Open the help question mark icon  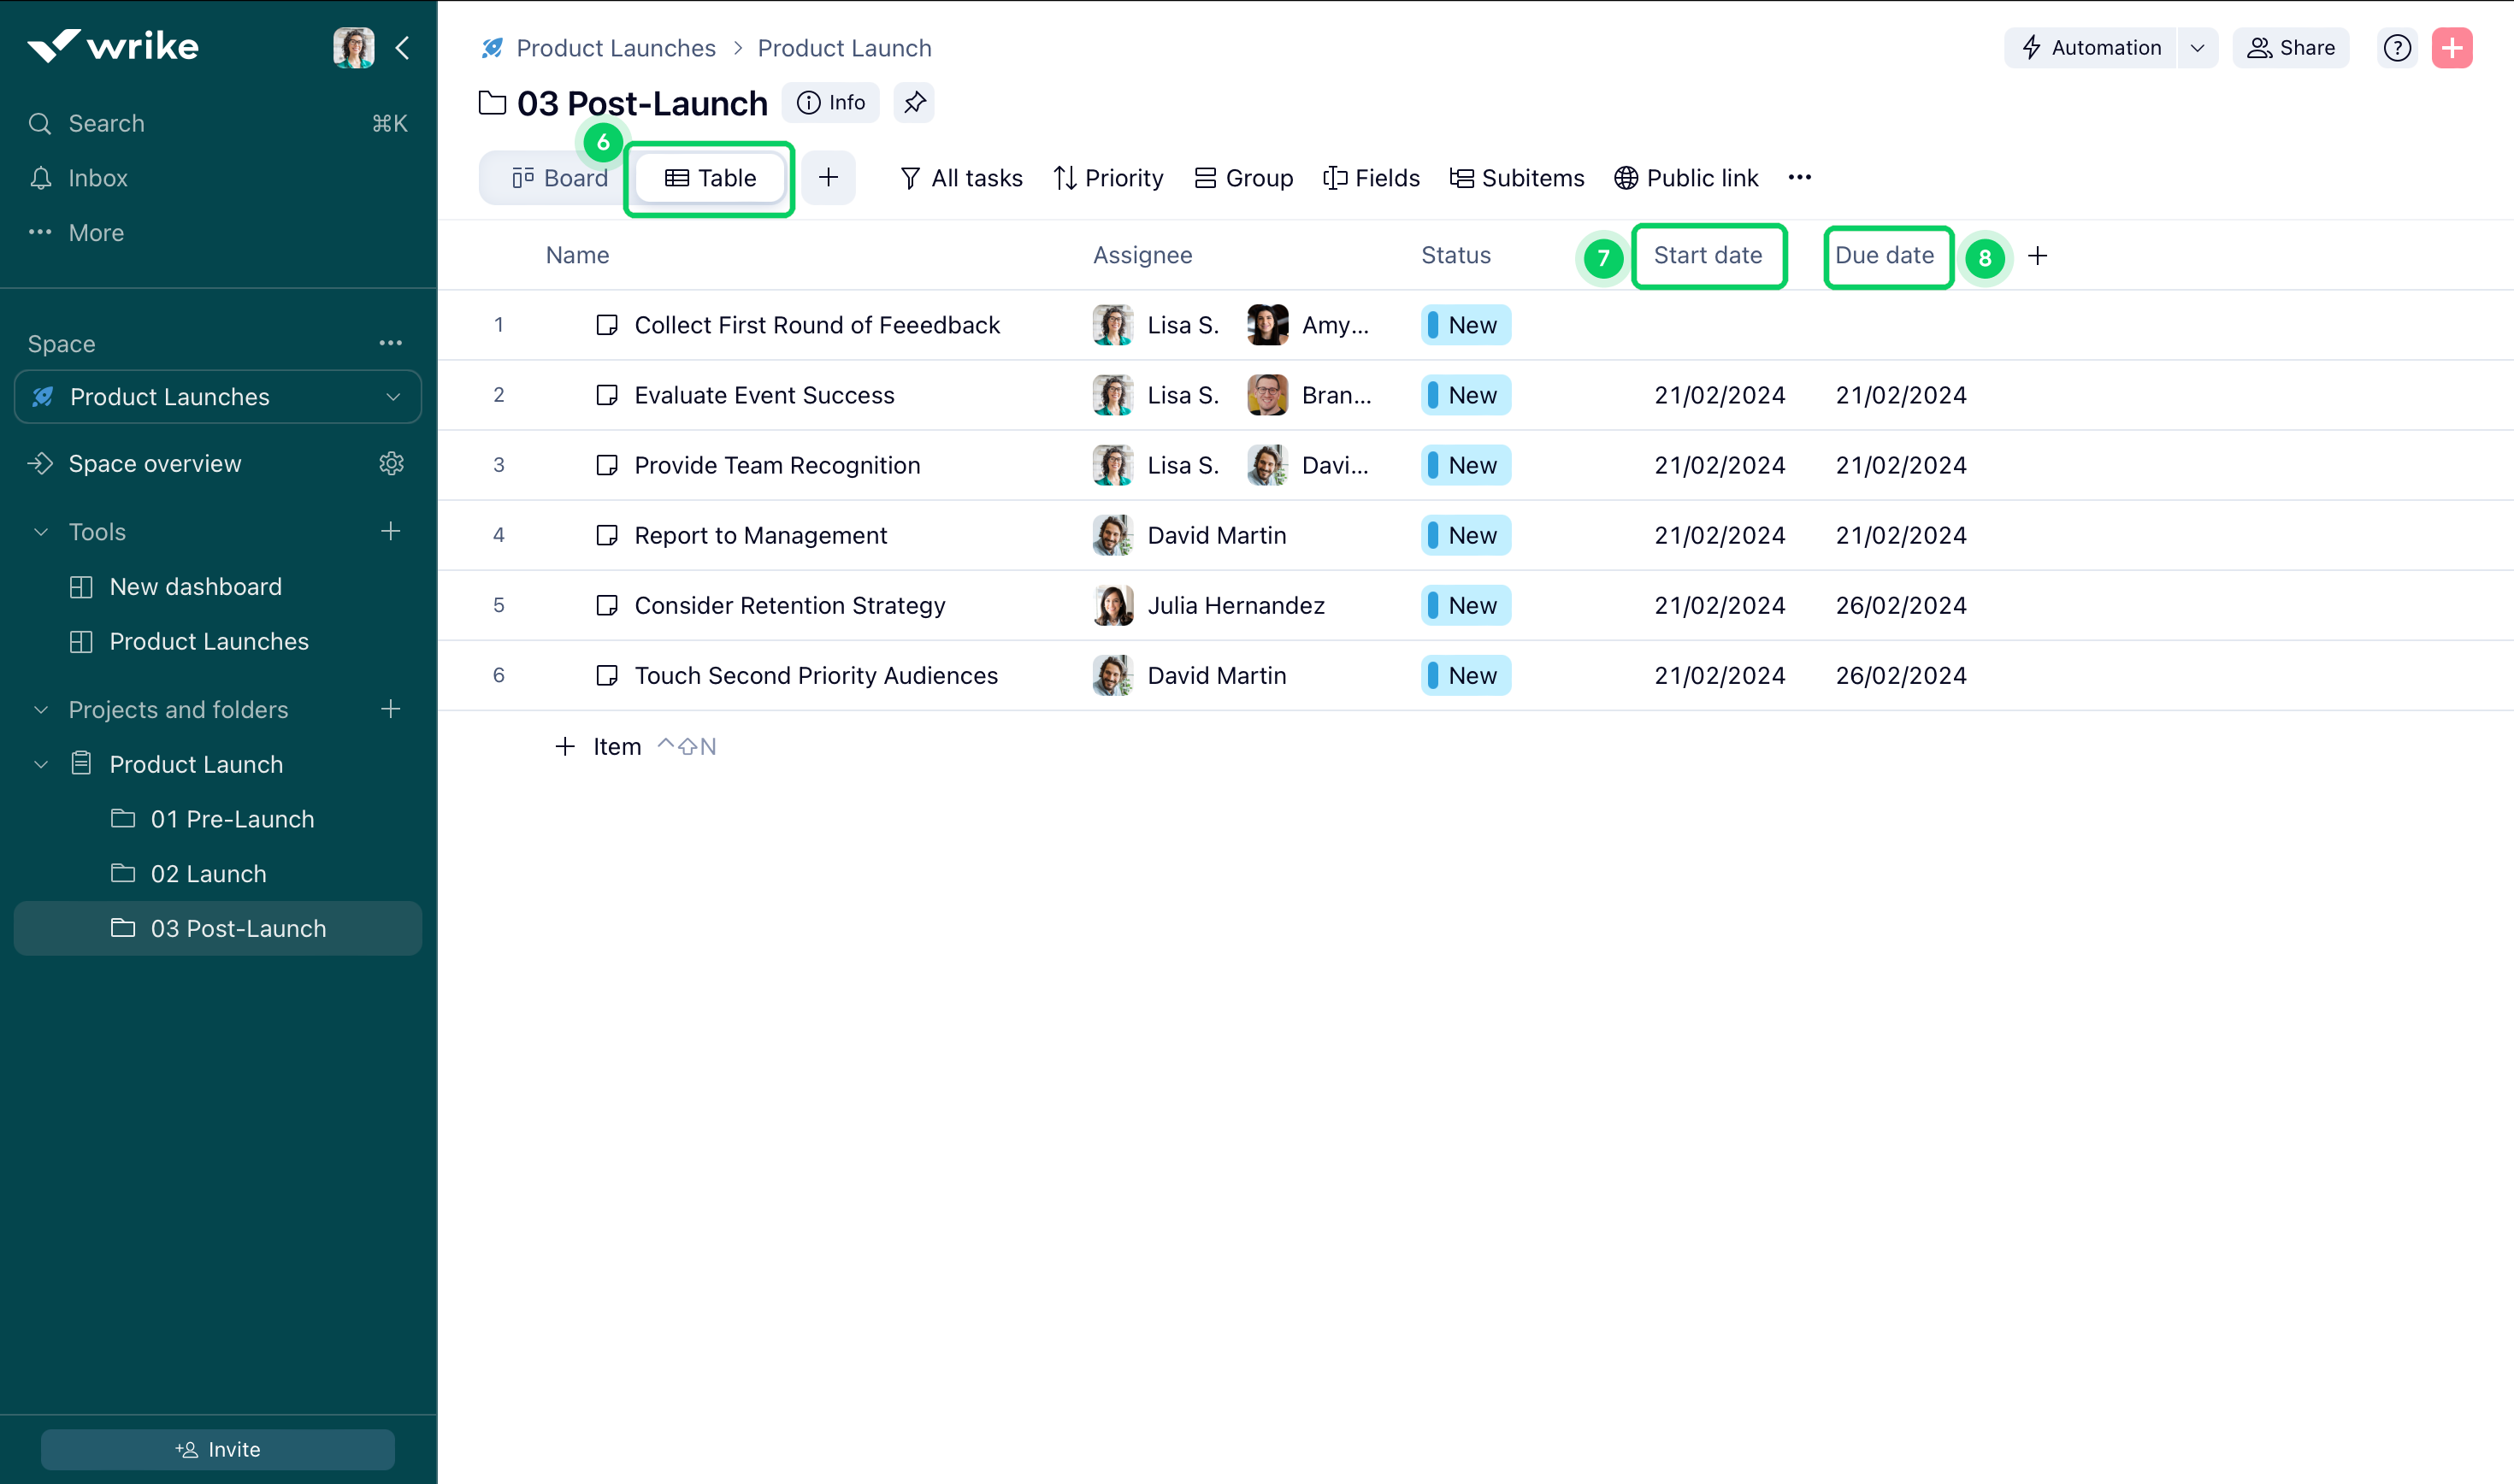coord(2396,48)
